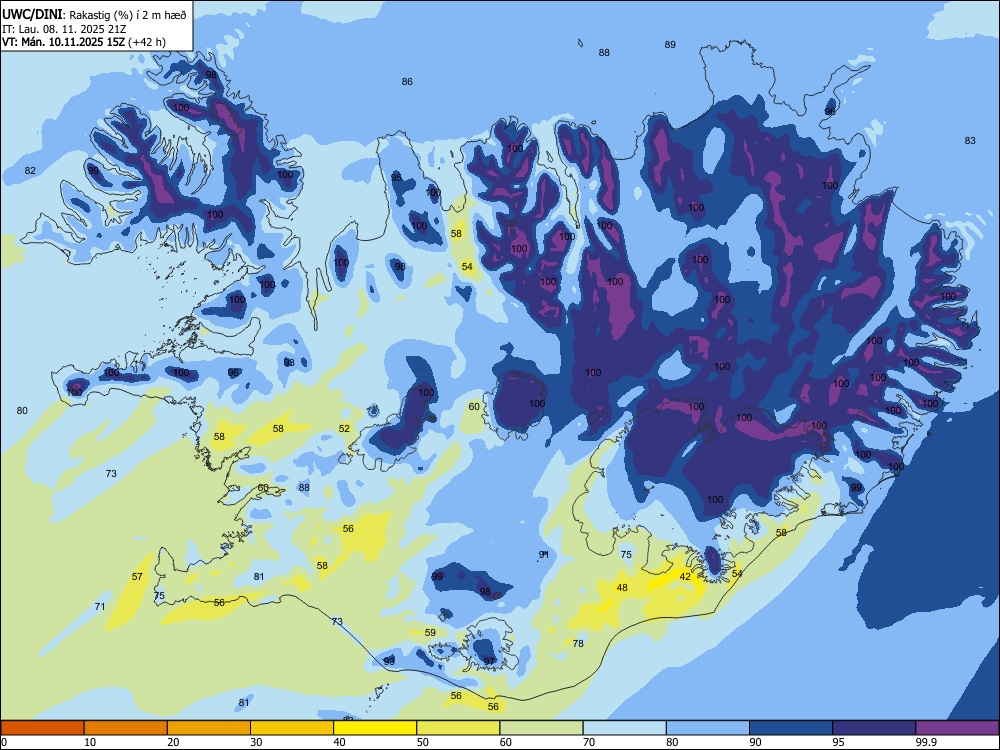Click the legend tick label '90'
Image resolution: width=1000 pixels, height=750 pixels.
(x=755, y=742)
